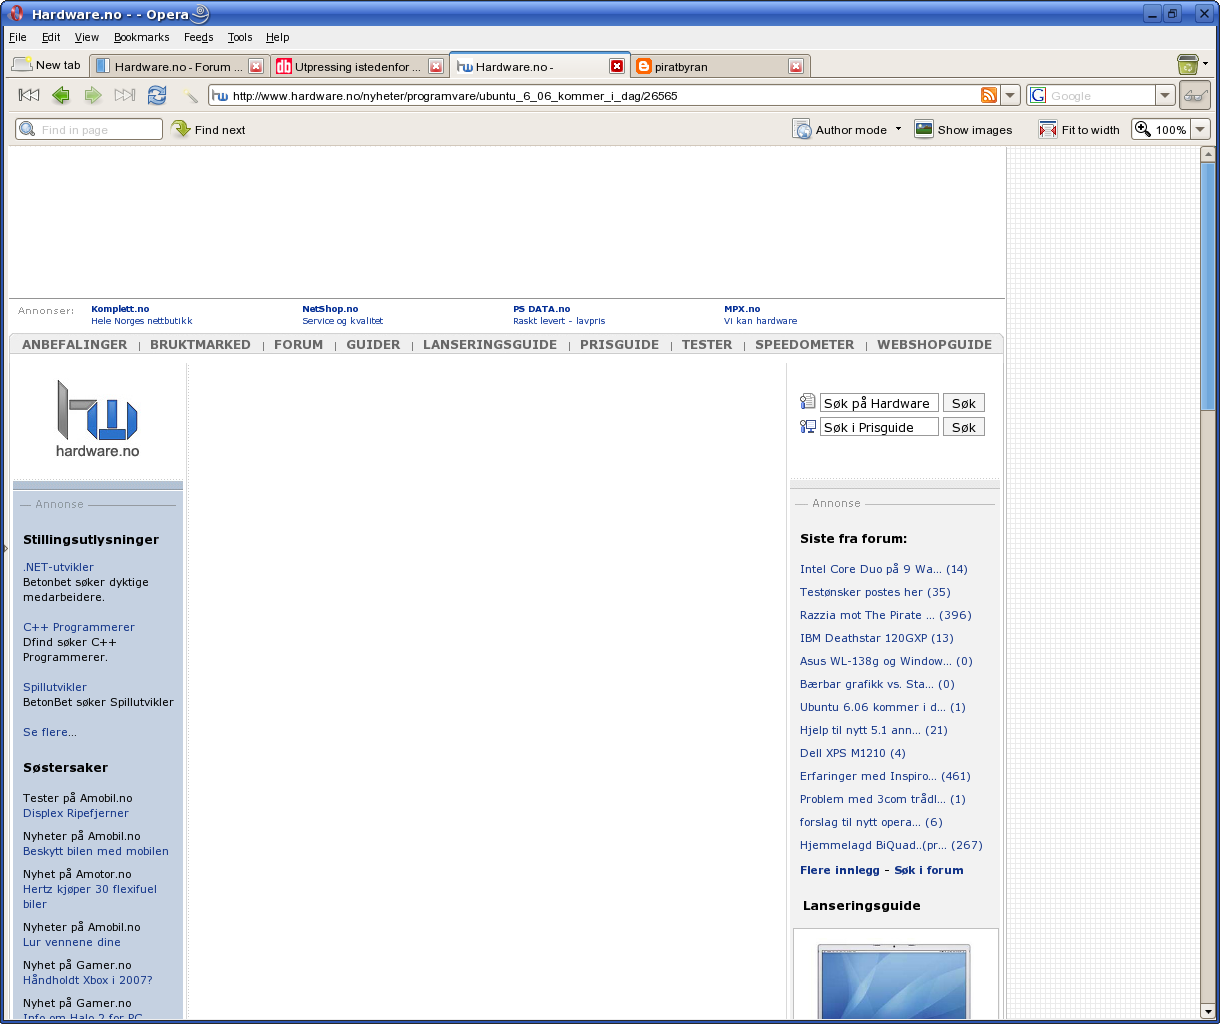The height and width of the screenshot is (1024, 1220).
Task: Reload the page with the Reload icon
Action: (x=157, y=95)
